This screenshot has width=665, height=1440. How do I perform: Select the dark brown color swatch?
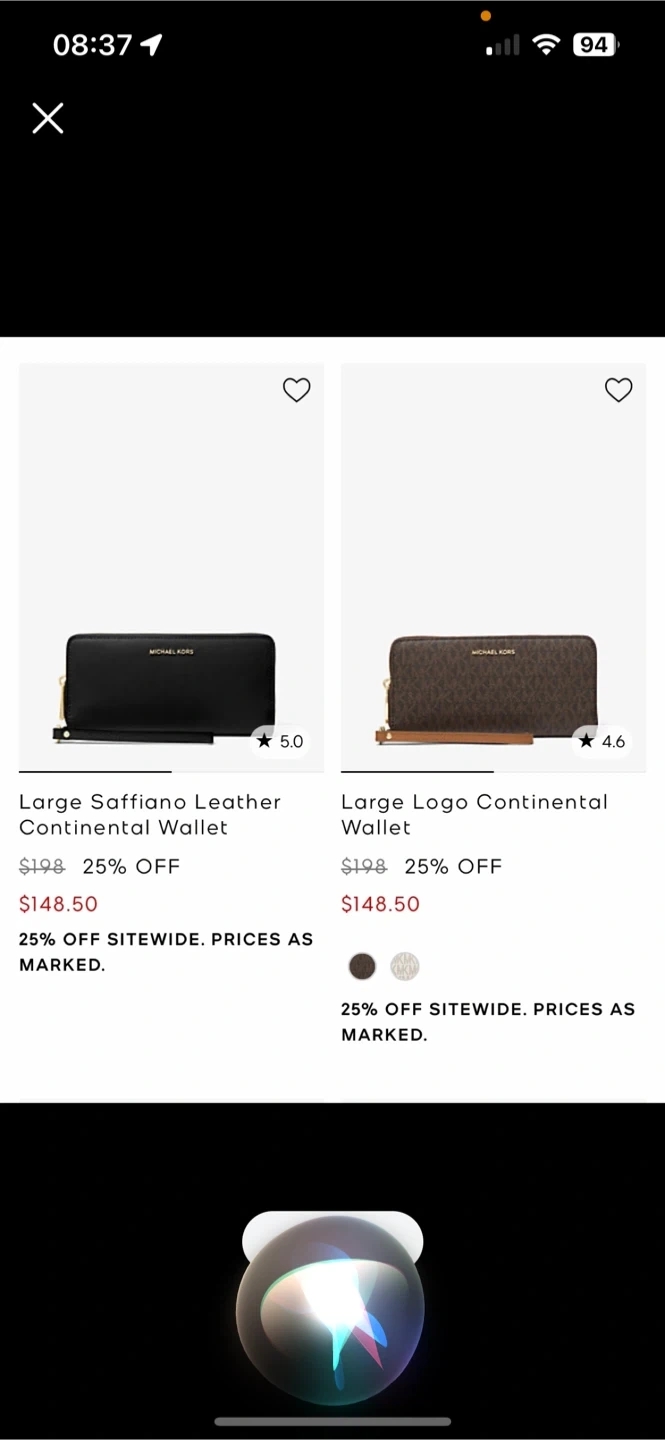(x=362, y=966)
